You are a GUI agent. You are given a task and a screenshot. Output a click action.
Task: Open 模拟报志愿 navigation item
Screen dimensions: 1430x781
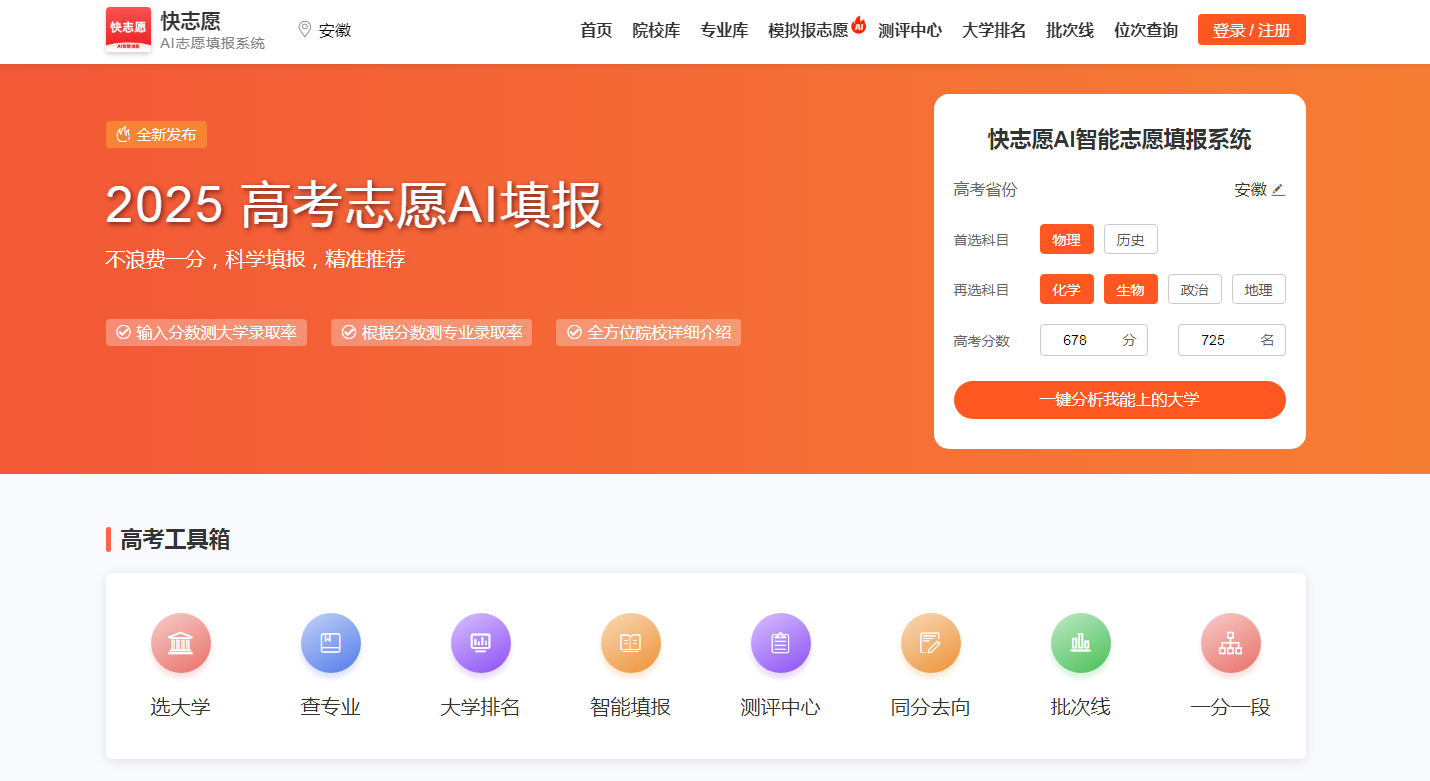click(x=808, y=30)
